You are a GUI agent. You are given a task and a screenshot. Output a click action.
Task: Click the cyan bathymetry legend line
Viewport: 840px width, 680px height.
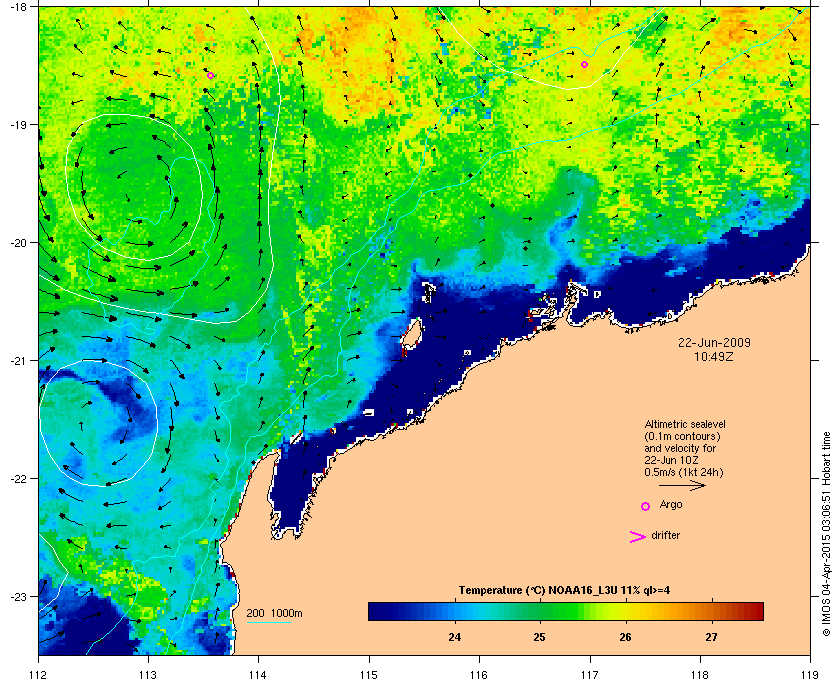[x=268, y=623]
